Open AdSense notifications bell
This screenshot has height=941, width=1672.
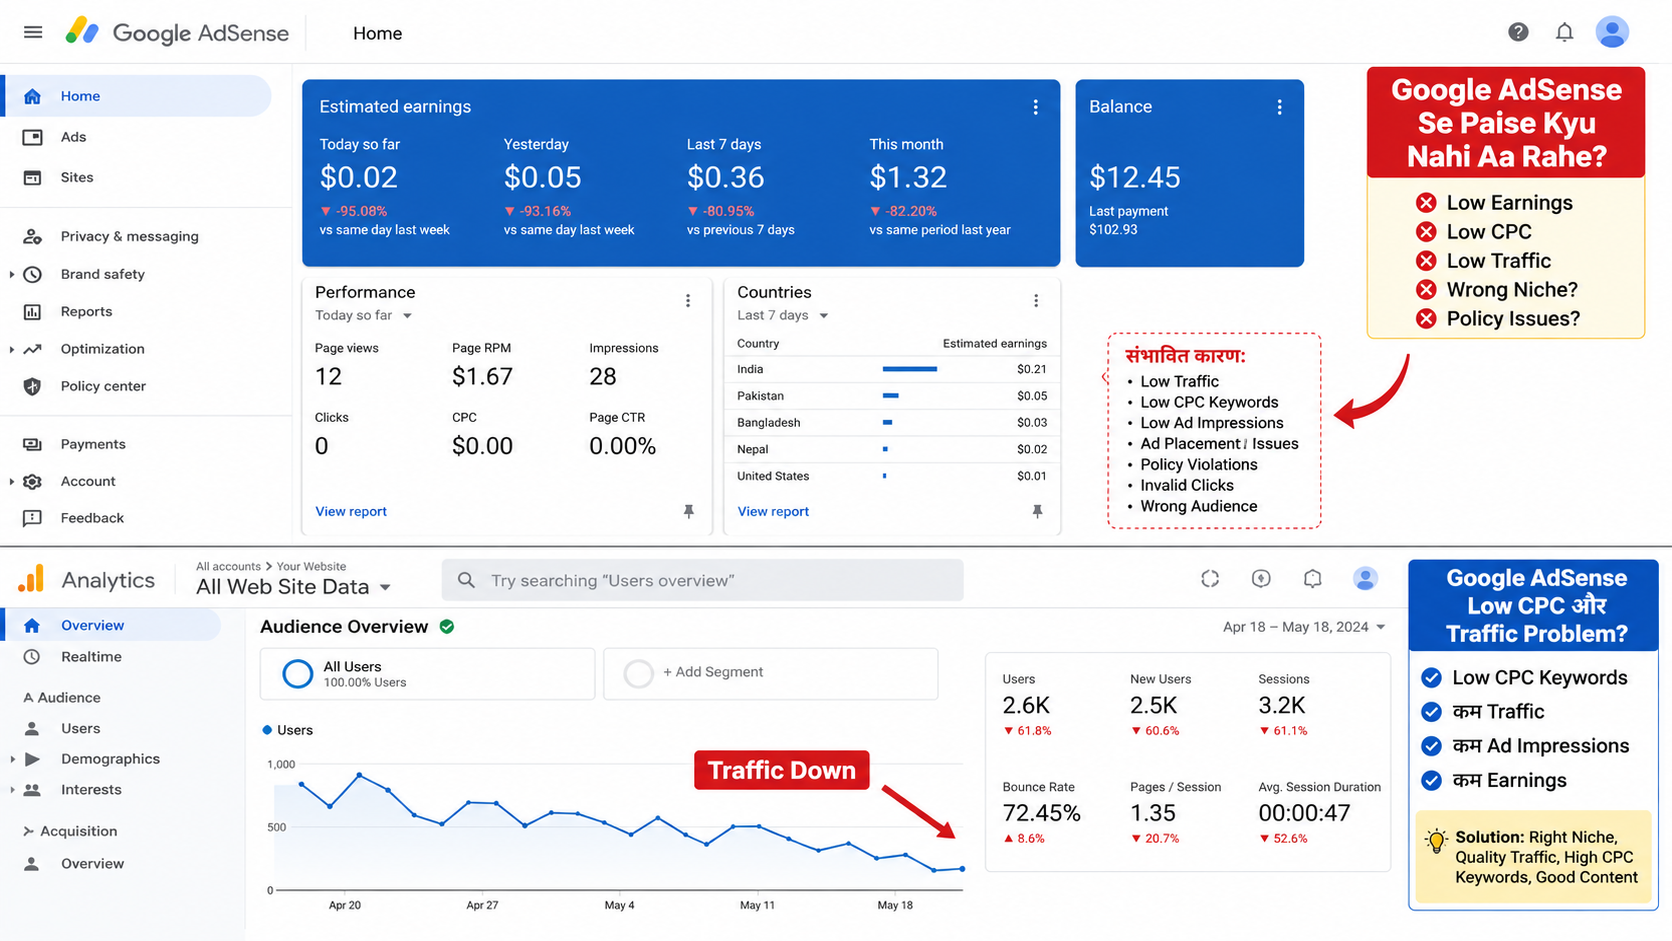[1564, 32]
